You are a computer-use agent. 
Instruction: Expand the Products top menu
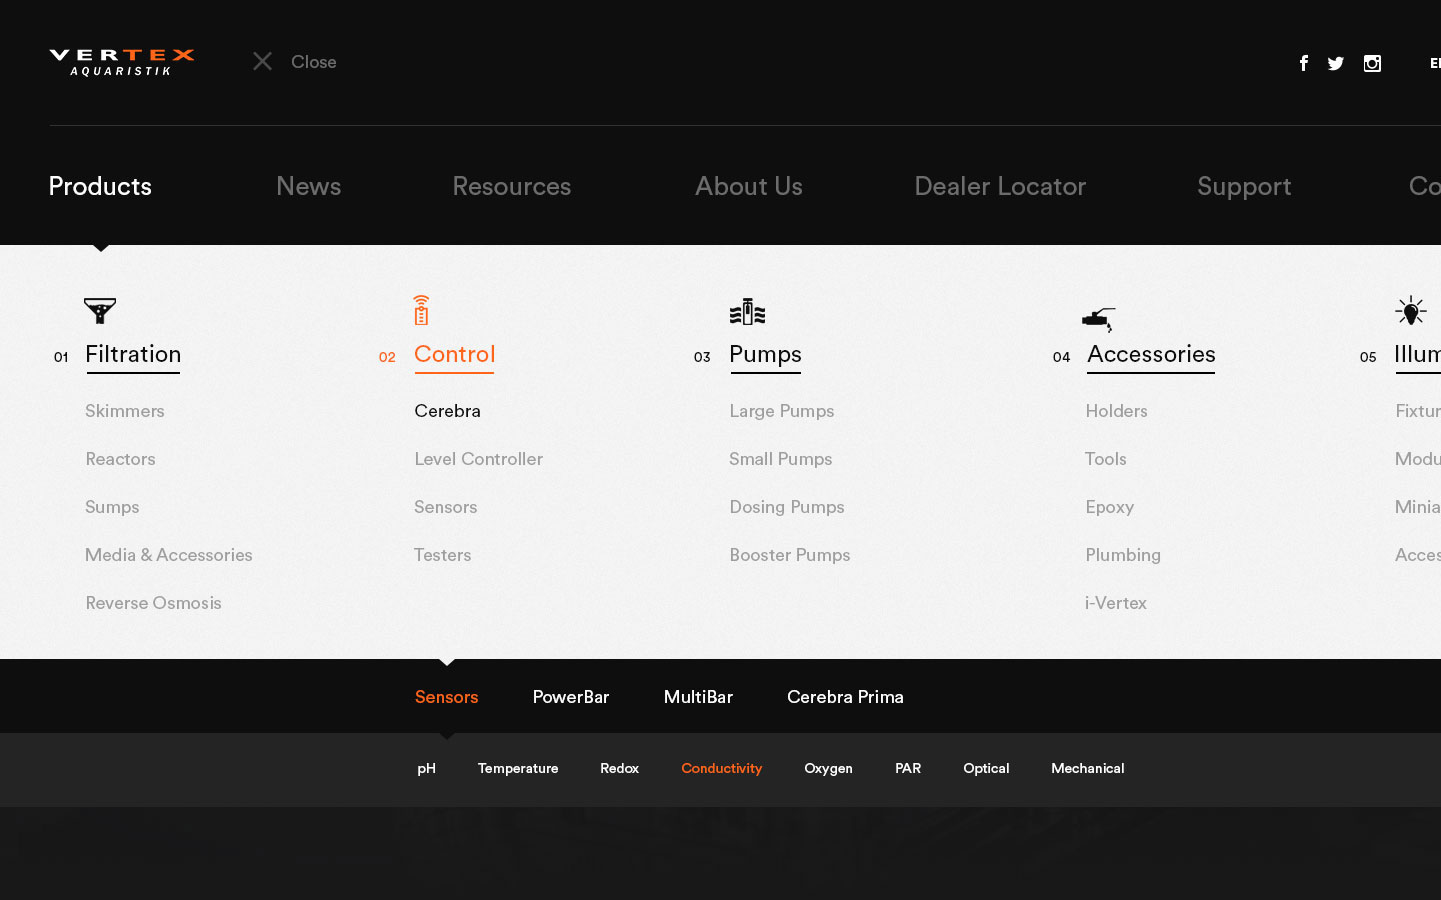[x=100, y=186]
